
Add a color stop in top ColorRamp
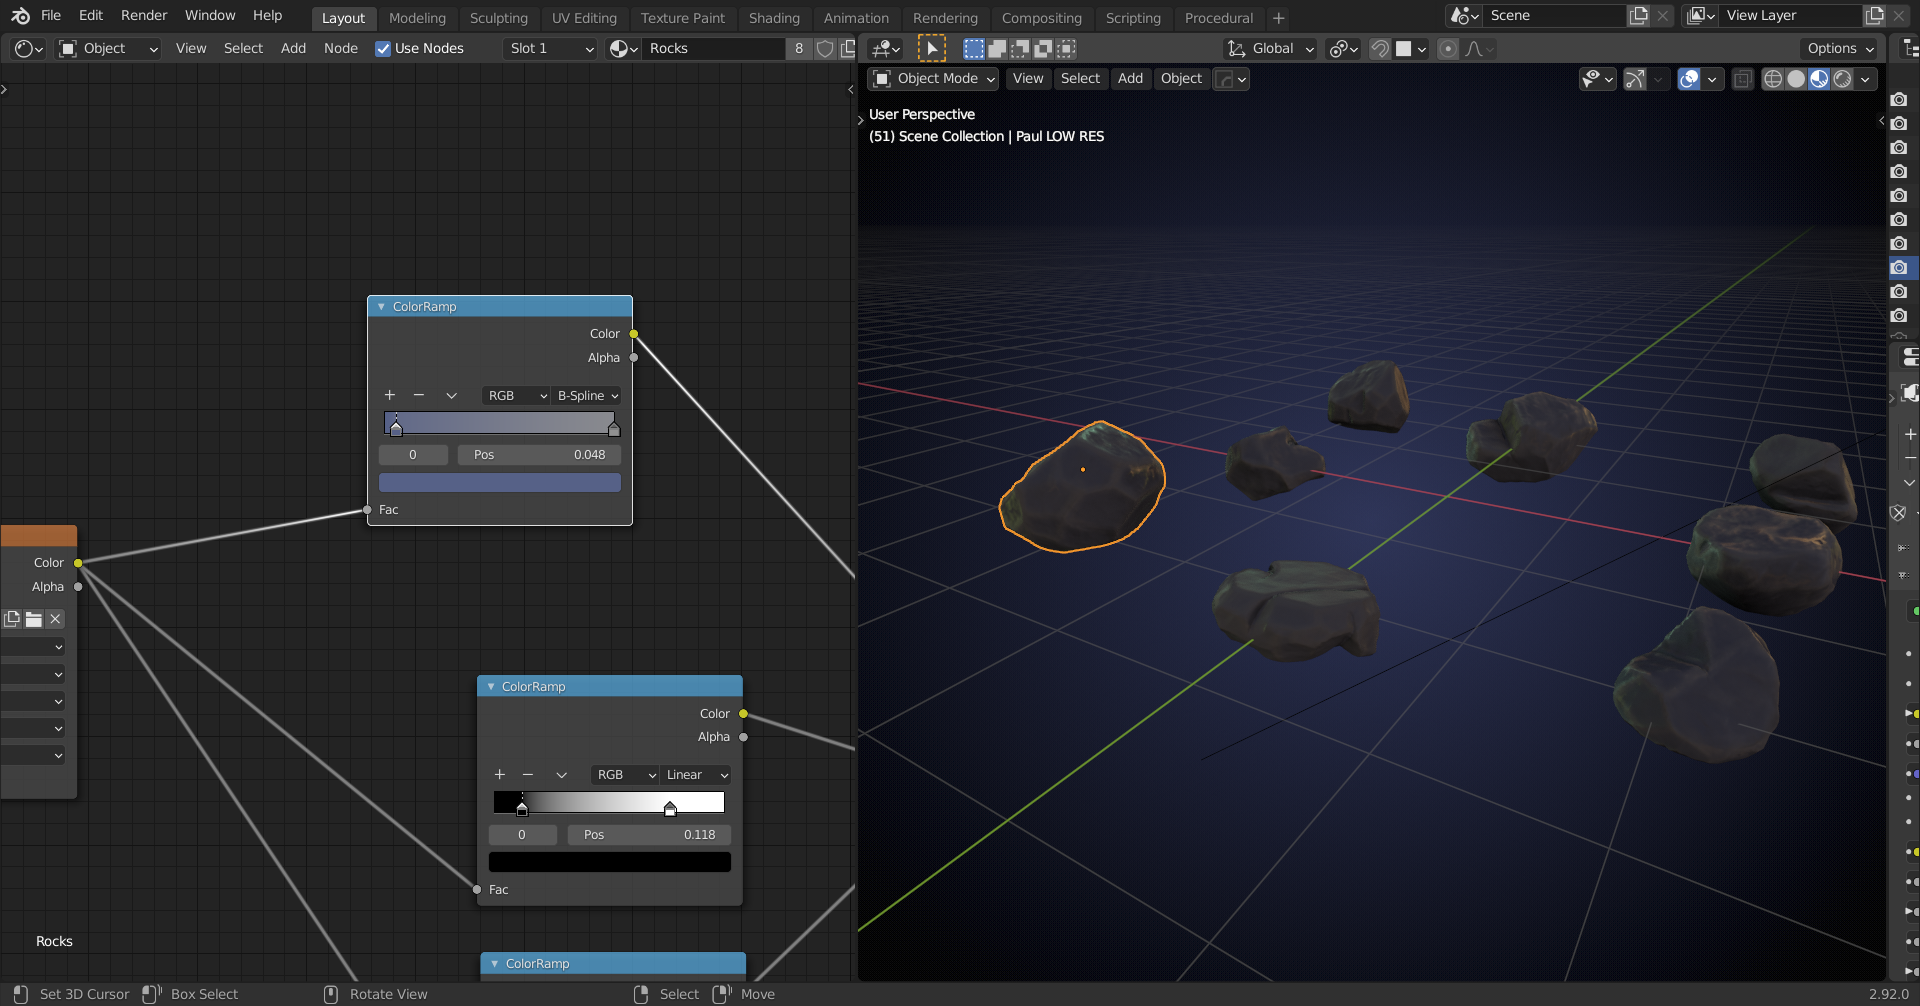[390, 396]
